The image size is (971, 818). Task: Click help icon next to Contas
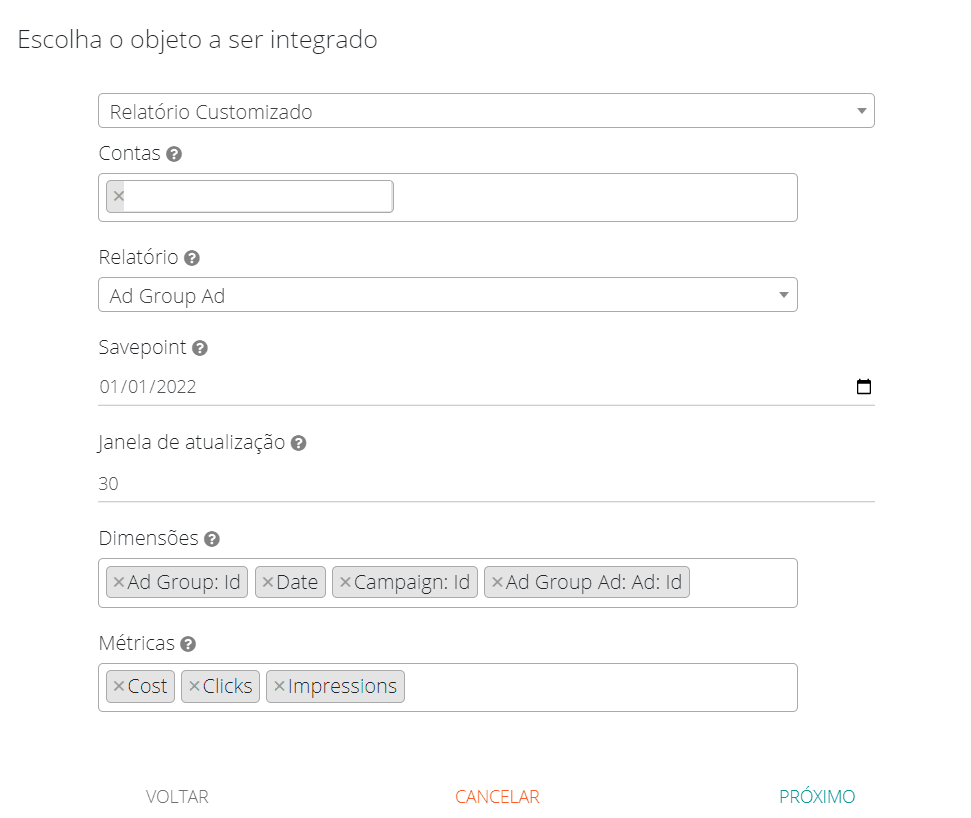174,154
